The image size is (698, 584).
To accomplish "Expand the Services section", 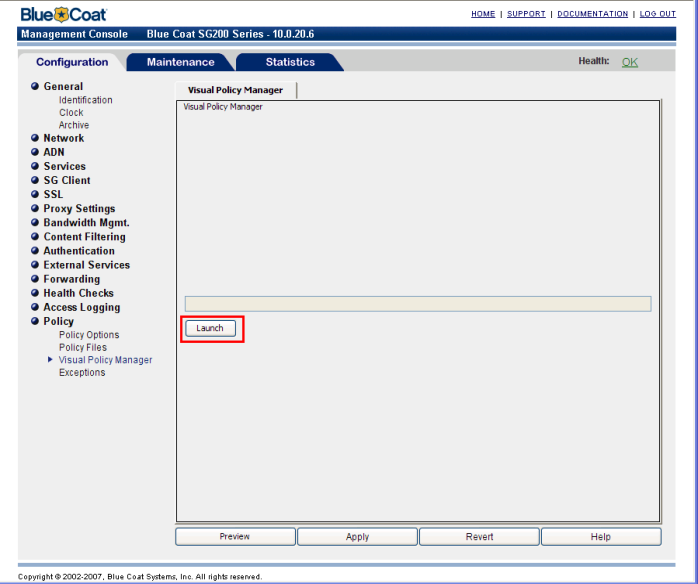I will 65,166.
